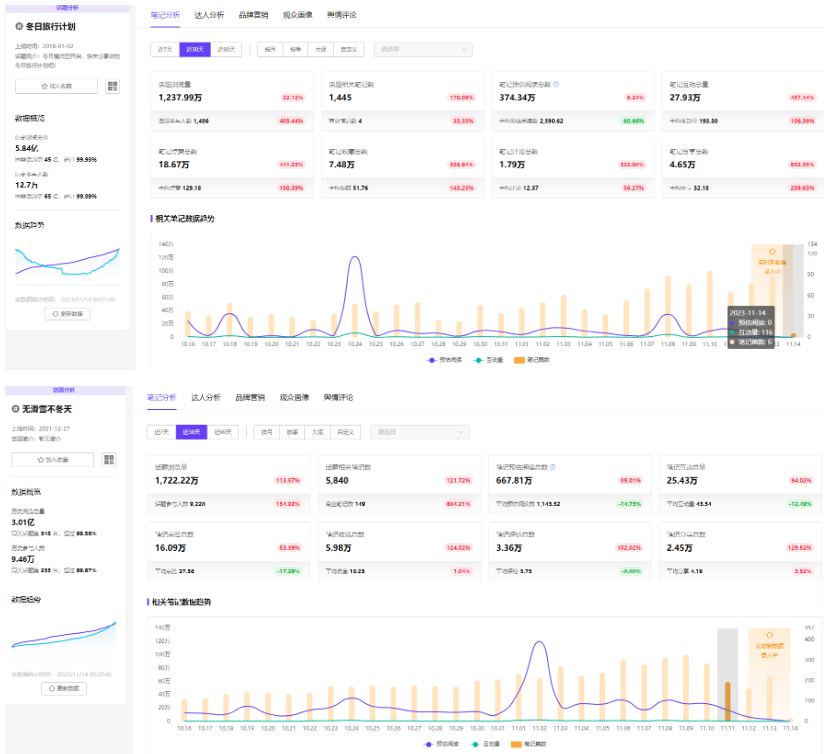Toggle 预估阅读 legend in 冬日旅行计划 chart
828x754 pixels.
[x=444, y=360]
